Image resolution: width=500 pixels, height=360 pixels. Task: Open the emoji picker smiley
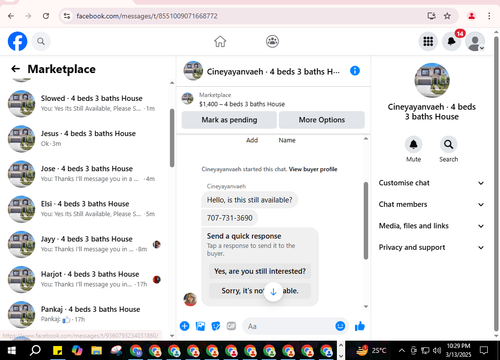(x=340, y=326)
